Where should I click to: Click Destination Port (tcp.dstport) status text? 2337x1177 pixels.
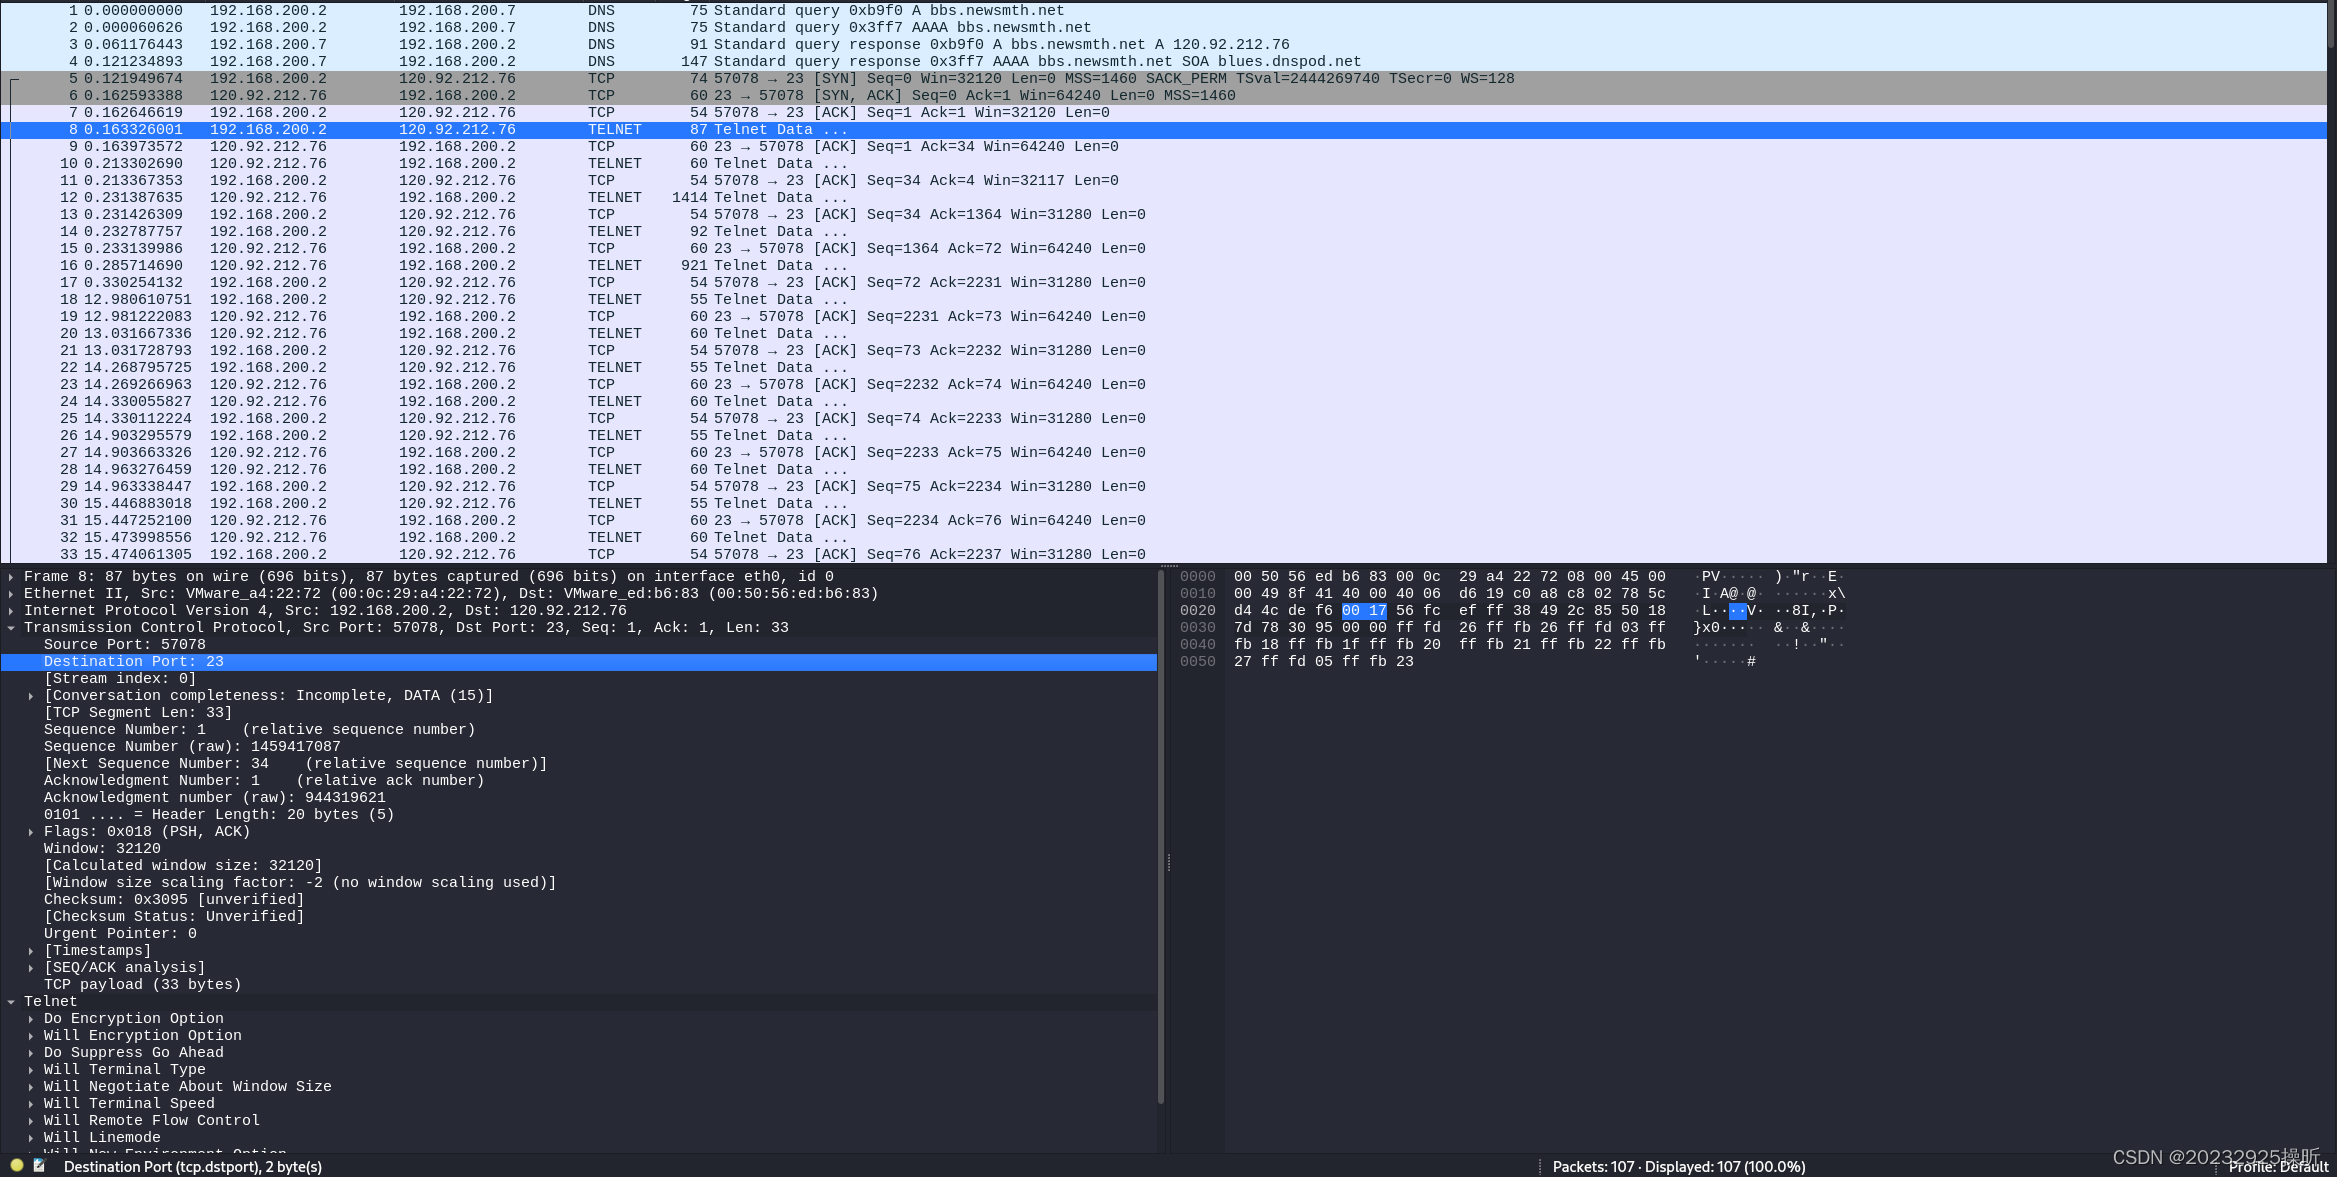193,1167
